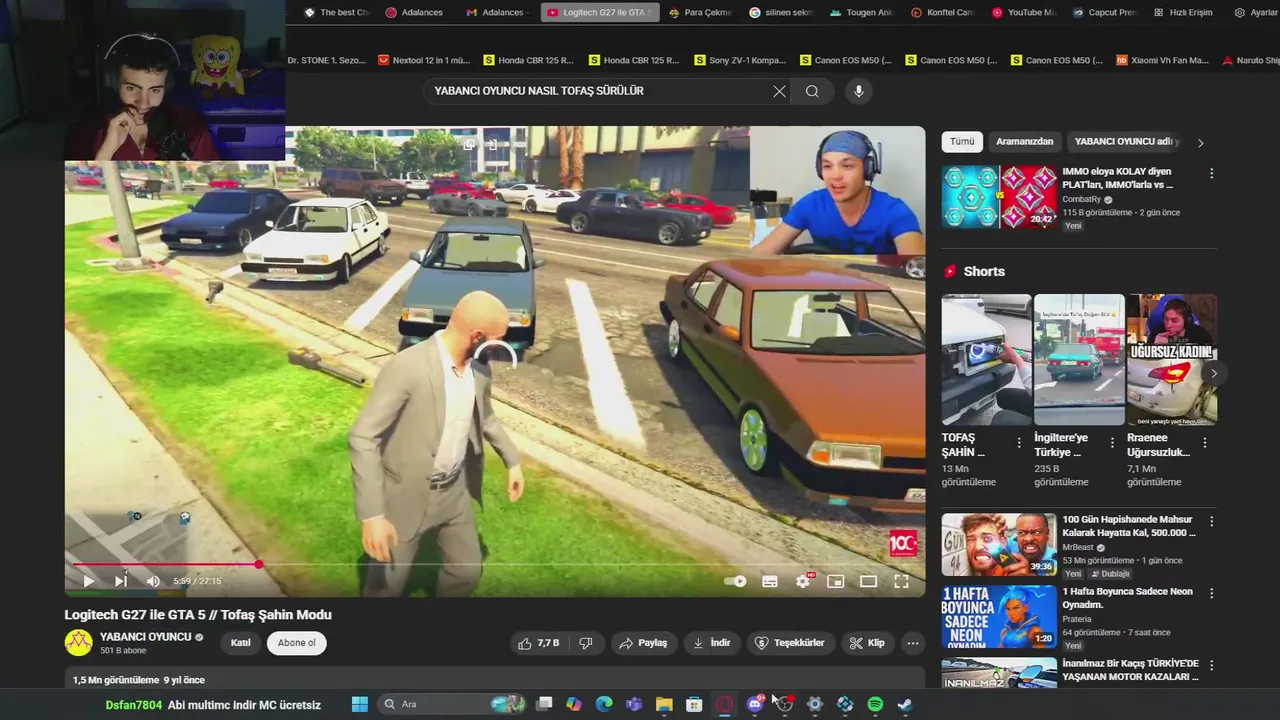1280x720 pixels.
Task: Select the YABANCI OYUNCU adlı chip
Action: pos(1123,142)
